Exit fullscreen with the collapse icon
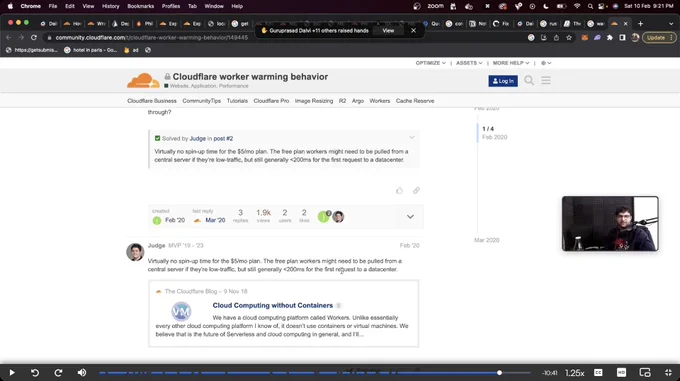680x381 pixels. 668,372
